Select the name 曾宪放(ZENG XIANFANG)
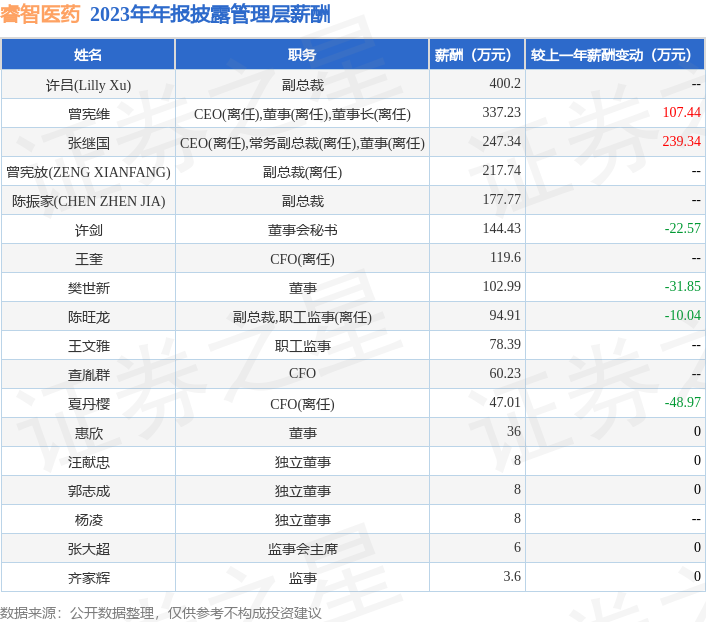Image resolution: width=706 pixels, height=622 pixels. point(88,172)
